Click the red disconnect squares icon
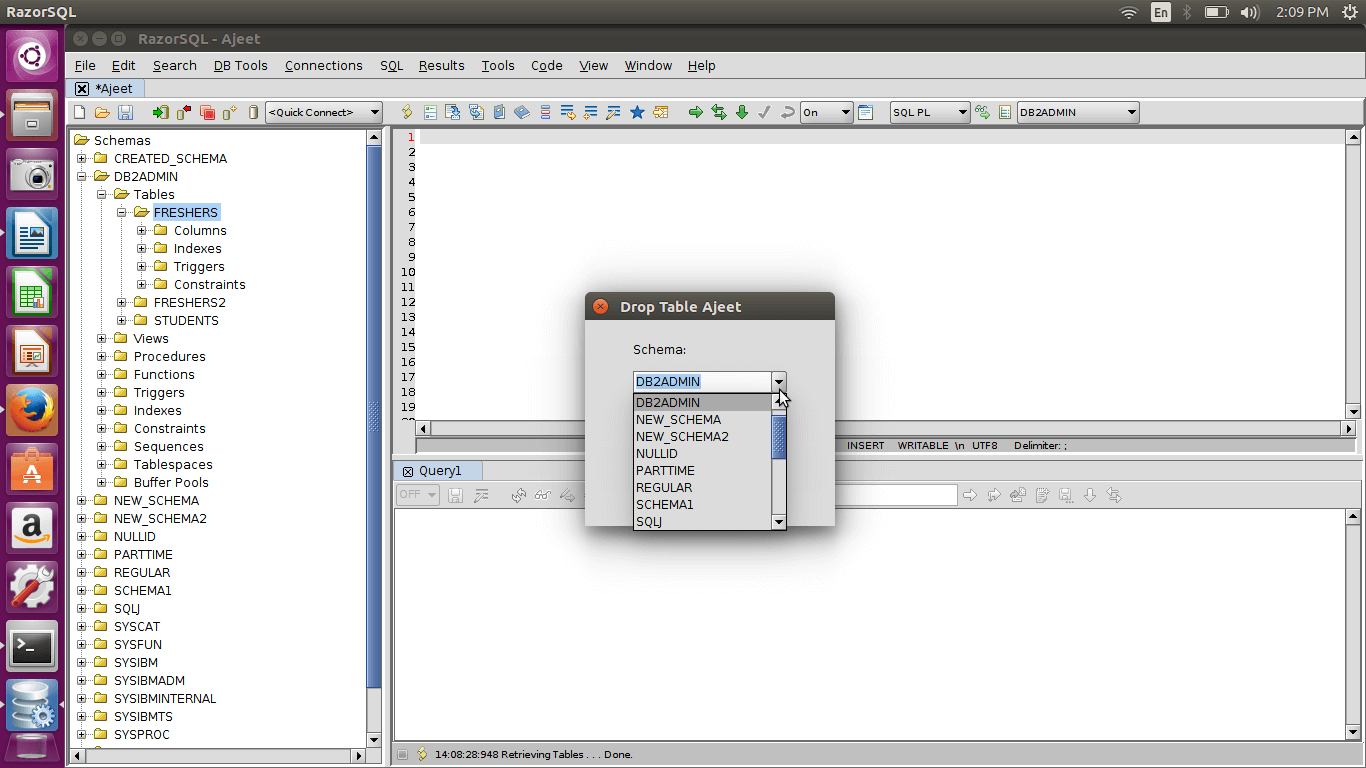The width and height of the screenshot is (1366, 768). pyautogui.click(x=207, y=113)
